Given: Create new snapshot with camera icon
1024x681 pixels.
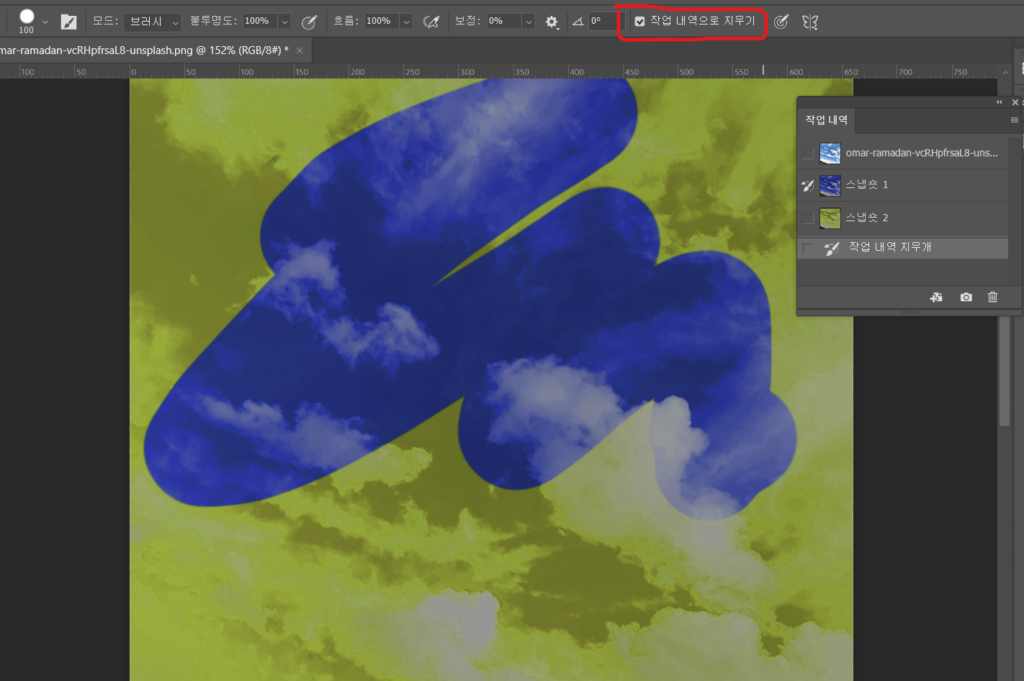Looking at the screenshot, I should tap(965, 297).
